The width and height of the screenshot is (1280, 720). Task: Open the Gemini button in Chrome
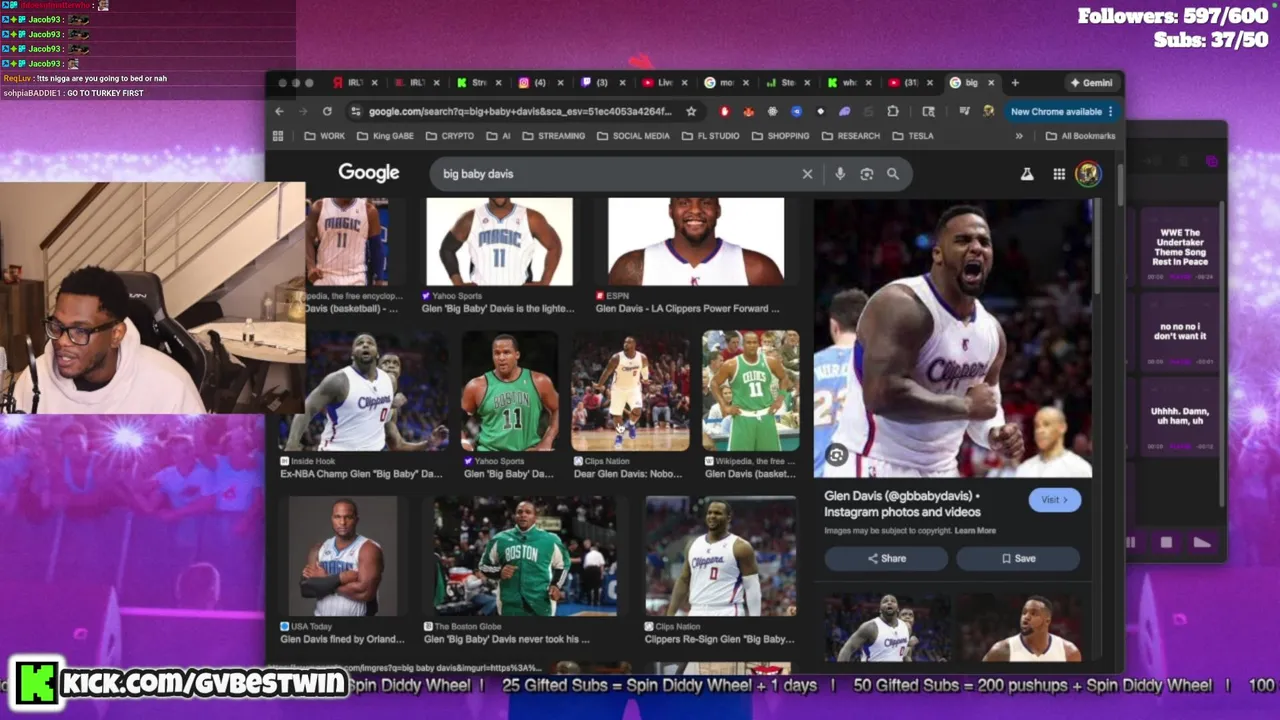click(1091, 83)
